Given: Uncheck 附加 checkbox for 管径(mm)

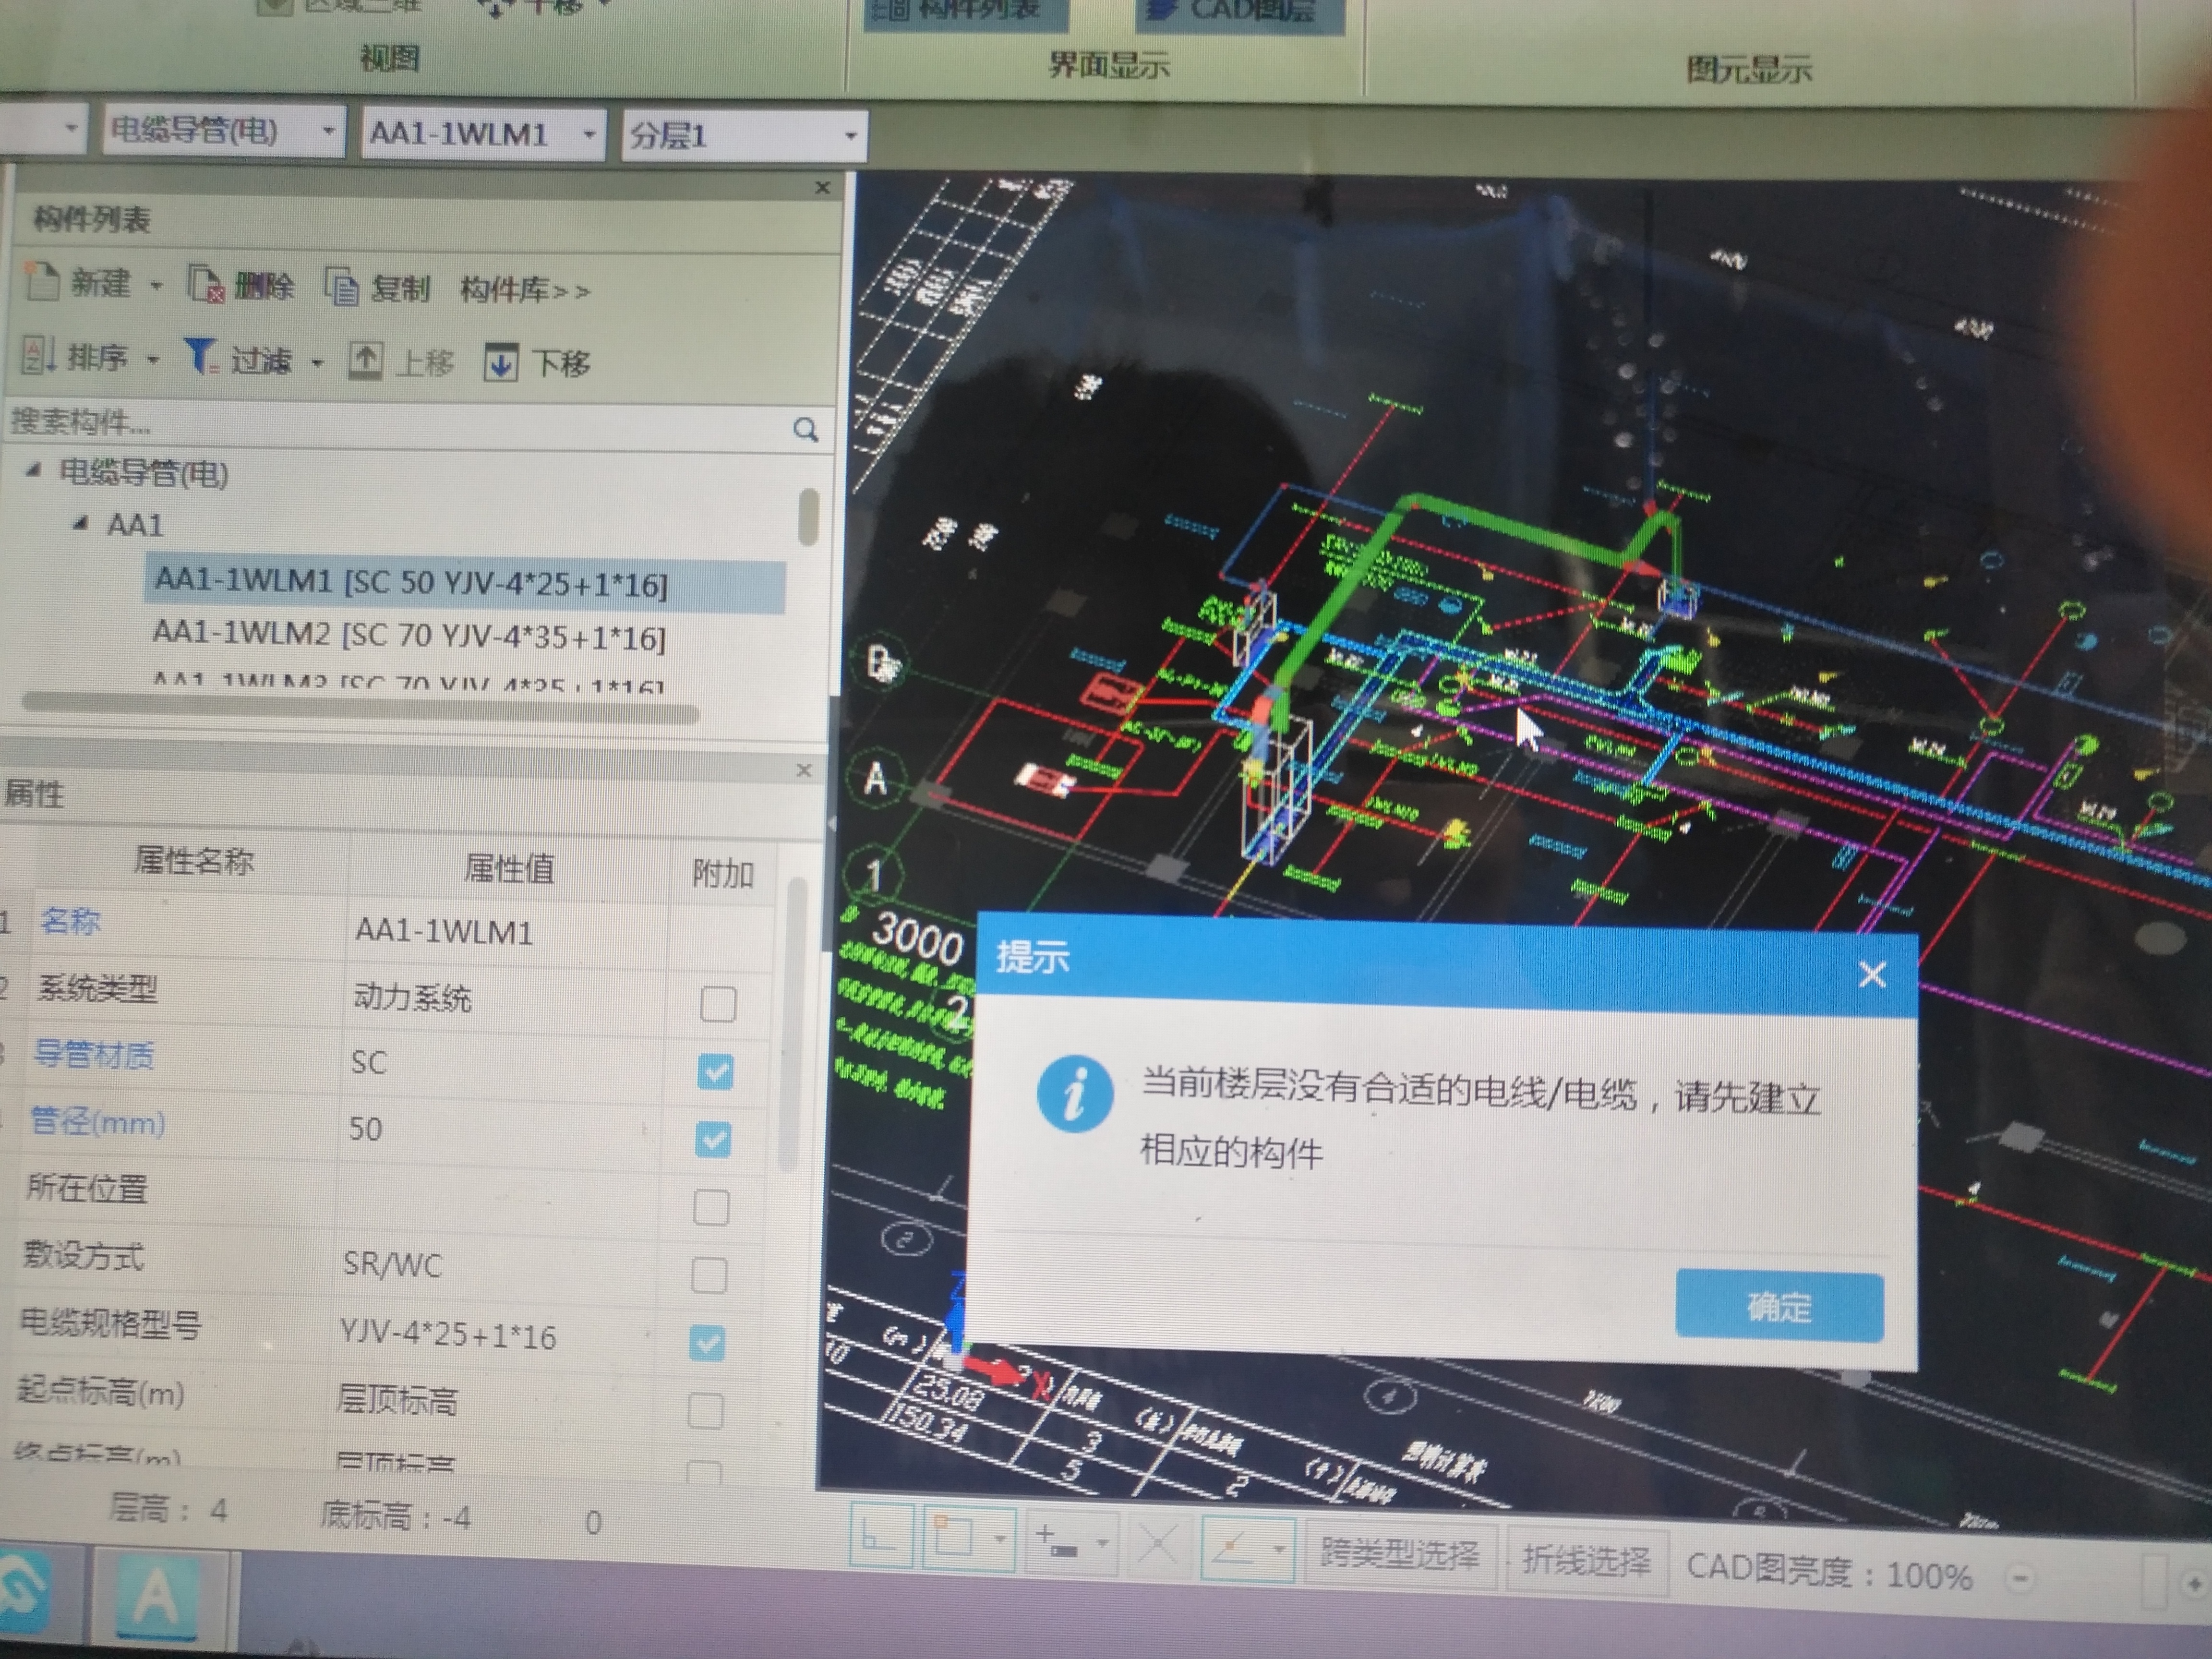Looking at the screenshot, I should tap(713, 1139).
